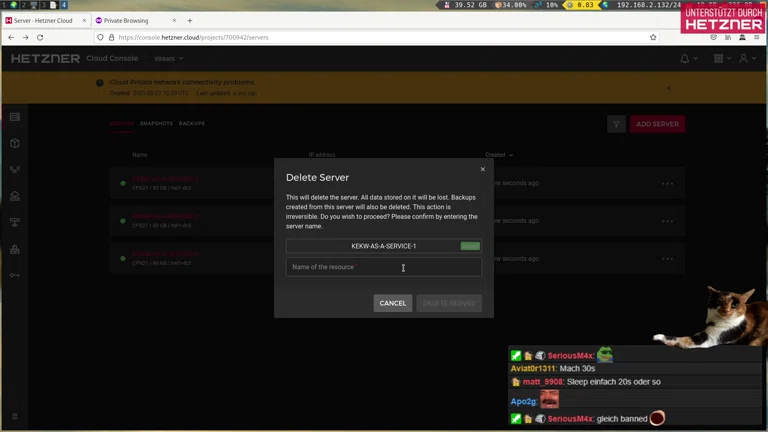The image size is (768, 432).
Task: Open the notifications bell menu
Action: pos(688,58)
